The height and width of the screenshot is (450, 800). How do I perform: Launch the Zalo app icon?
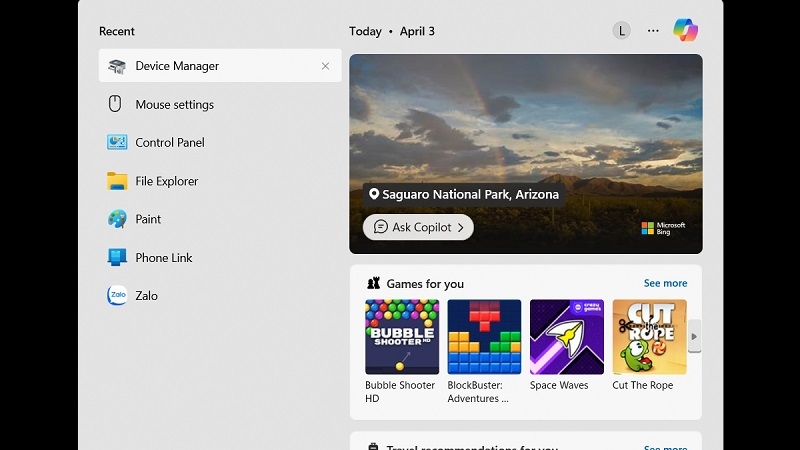point(117,295)
